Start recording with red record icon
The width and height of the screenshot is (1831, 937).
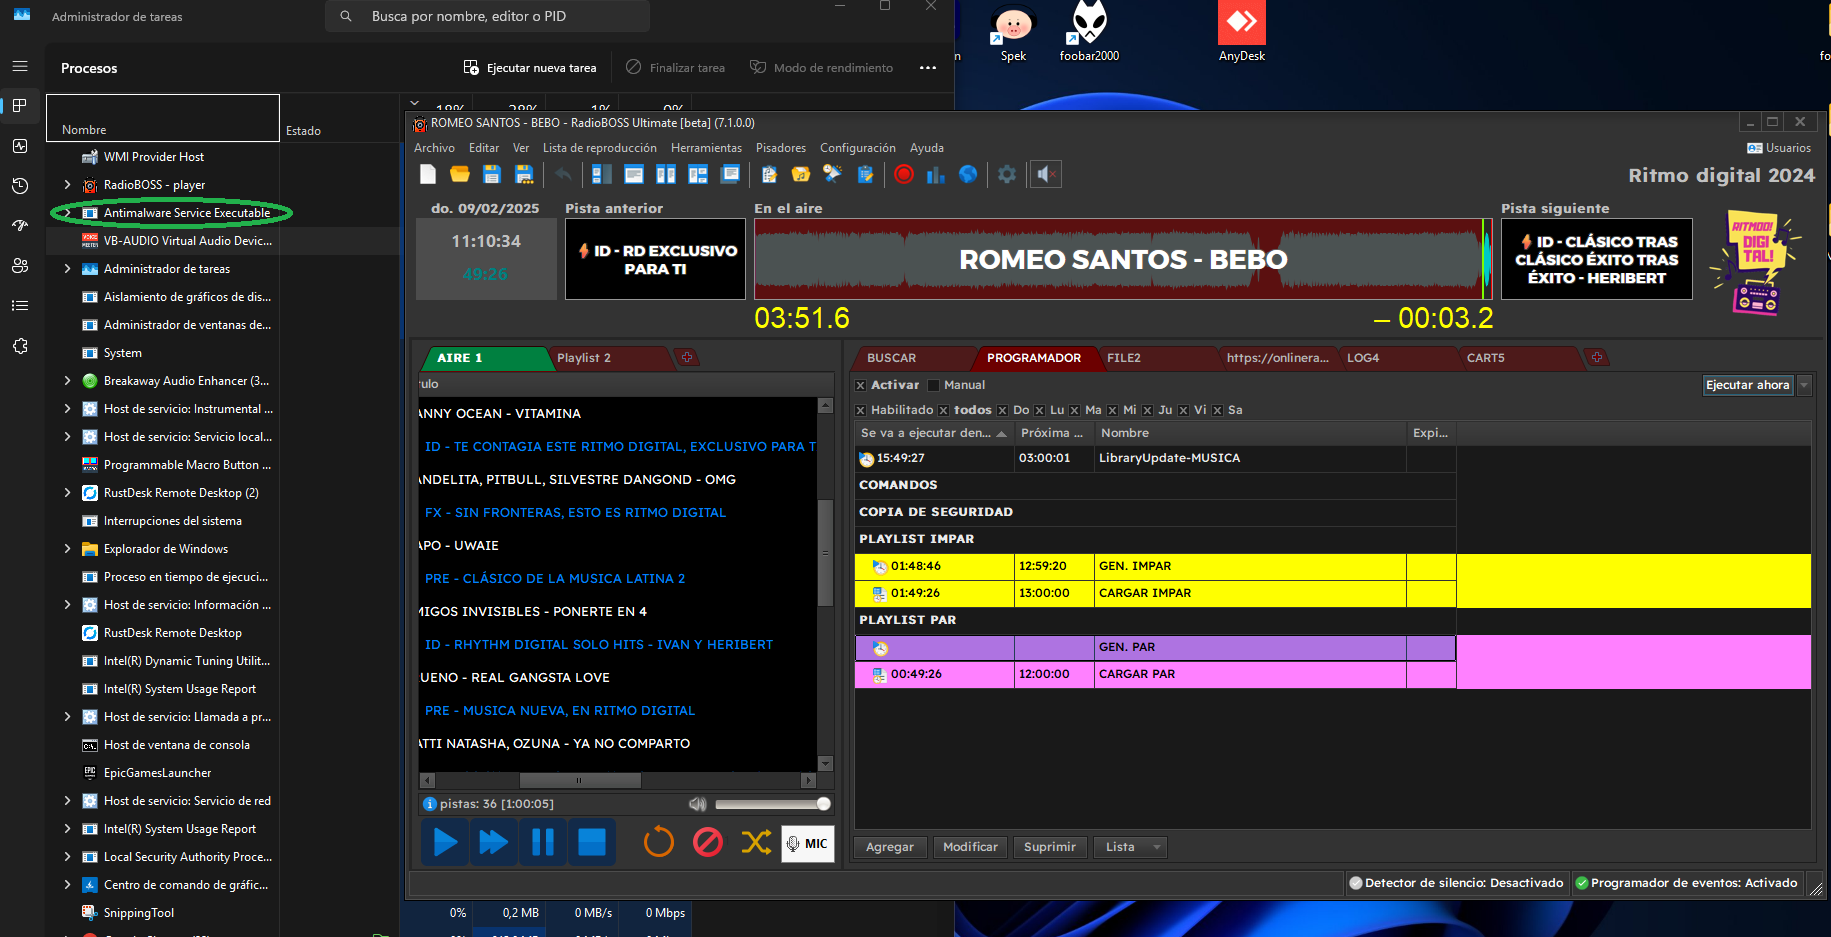click(904, 174)
